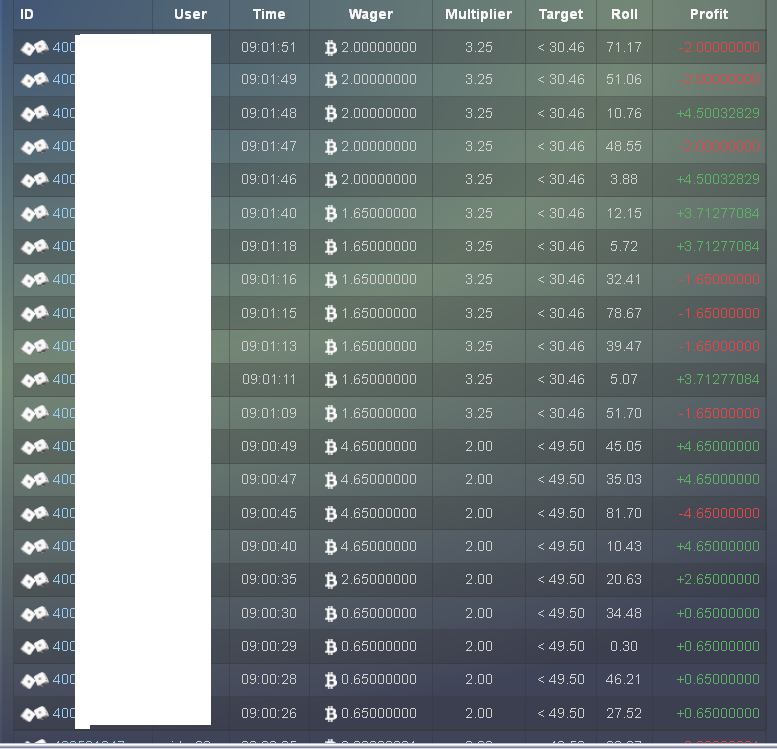
Task: Click the dice icon in the 09:00:40 row
Action: (x=34, y=546)
